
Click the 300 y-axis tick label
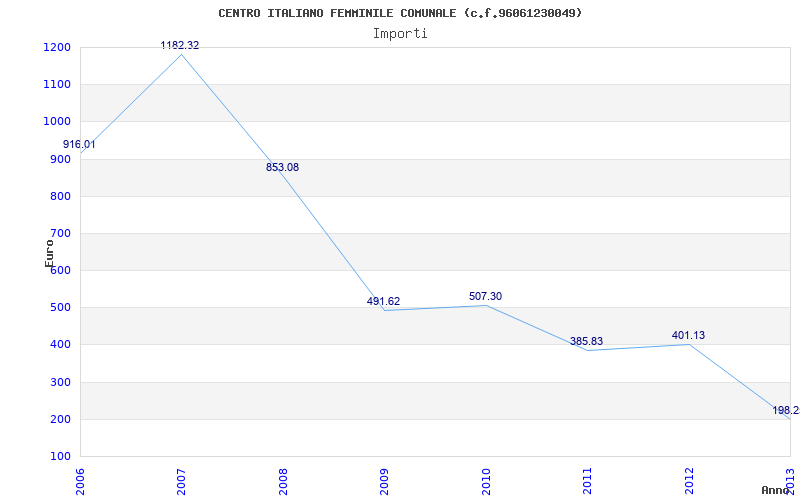pos(60,382)
